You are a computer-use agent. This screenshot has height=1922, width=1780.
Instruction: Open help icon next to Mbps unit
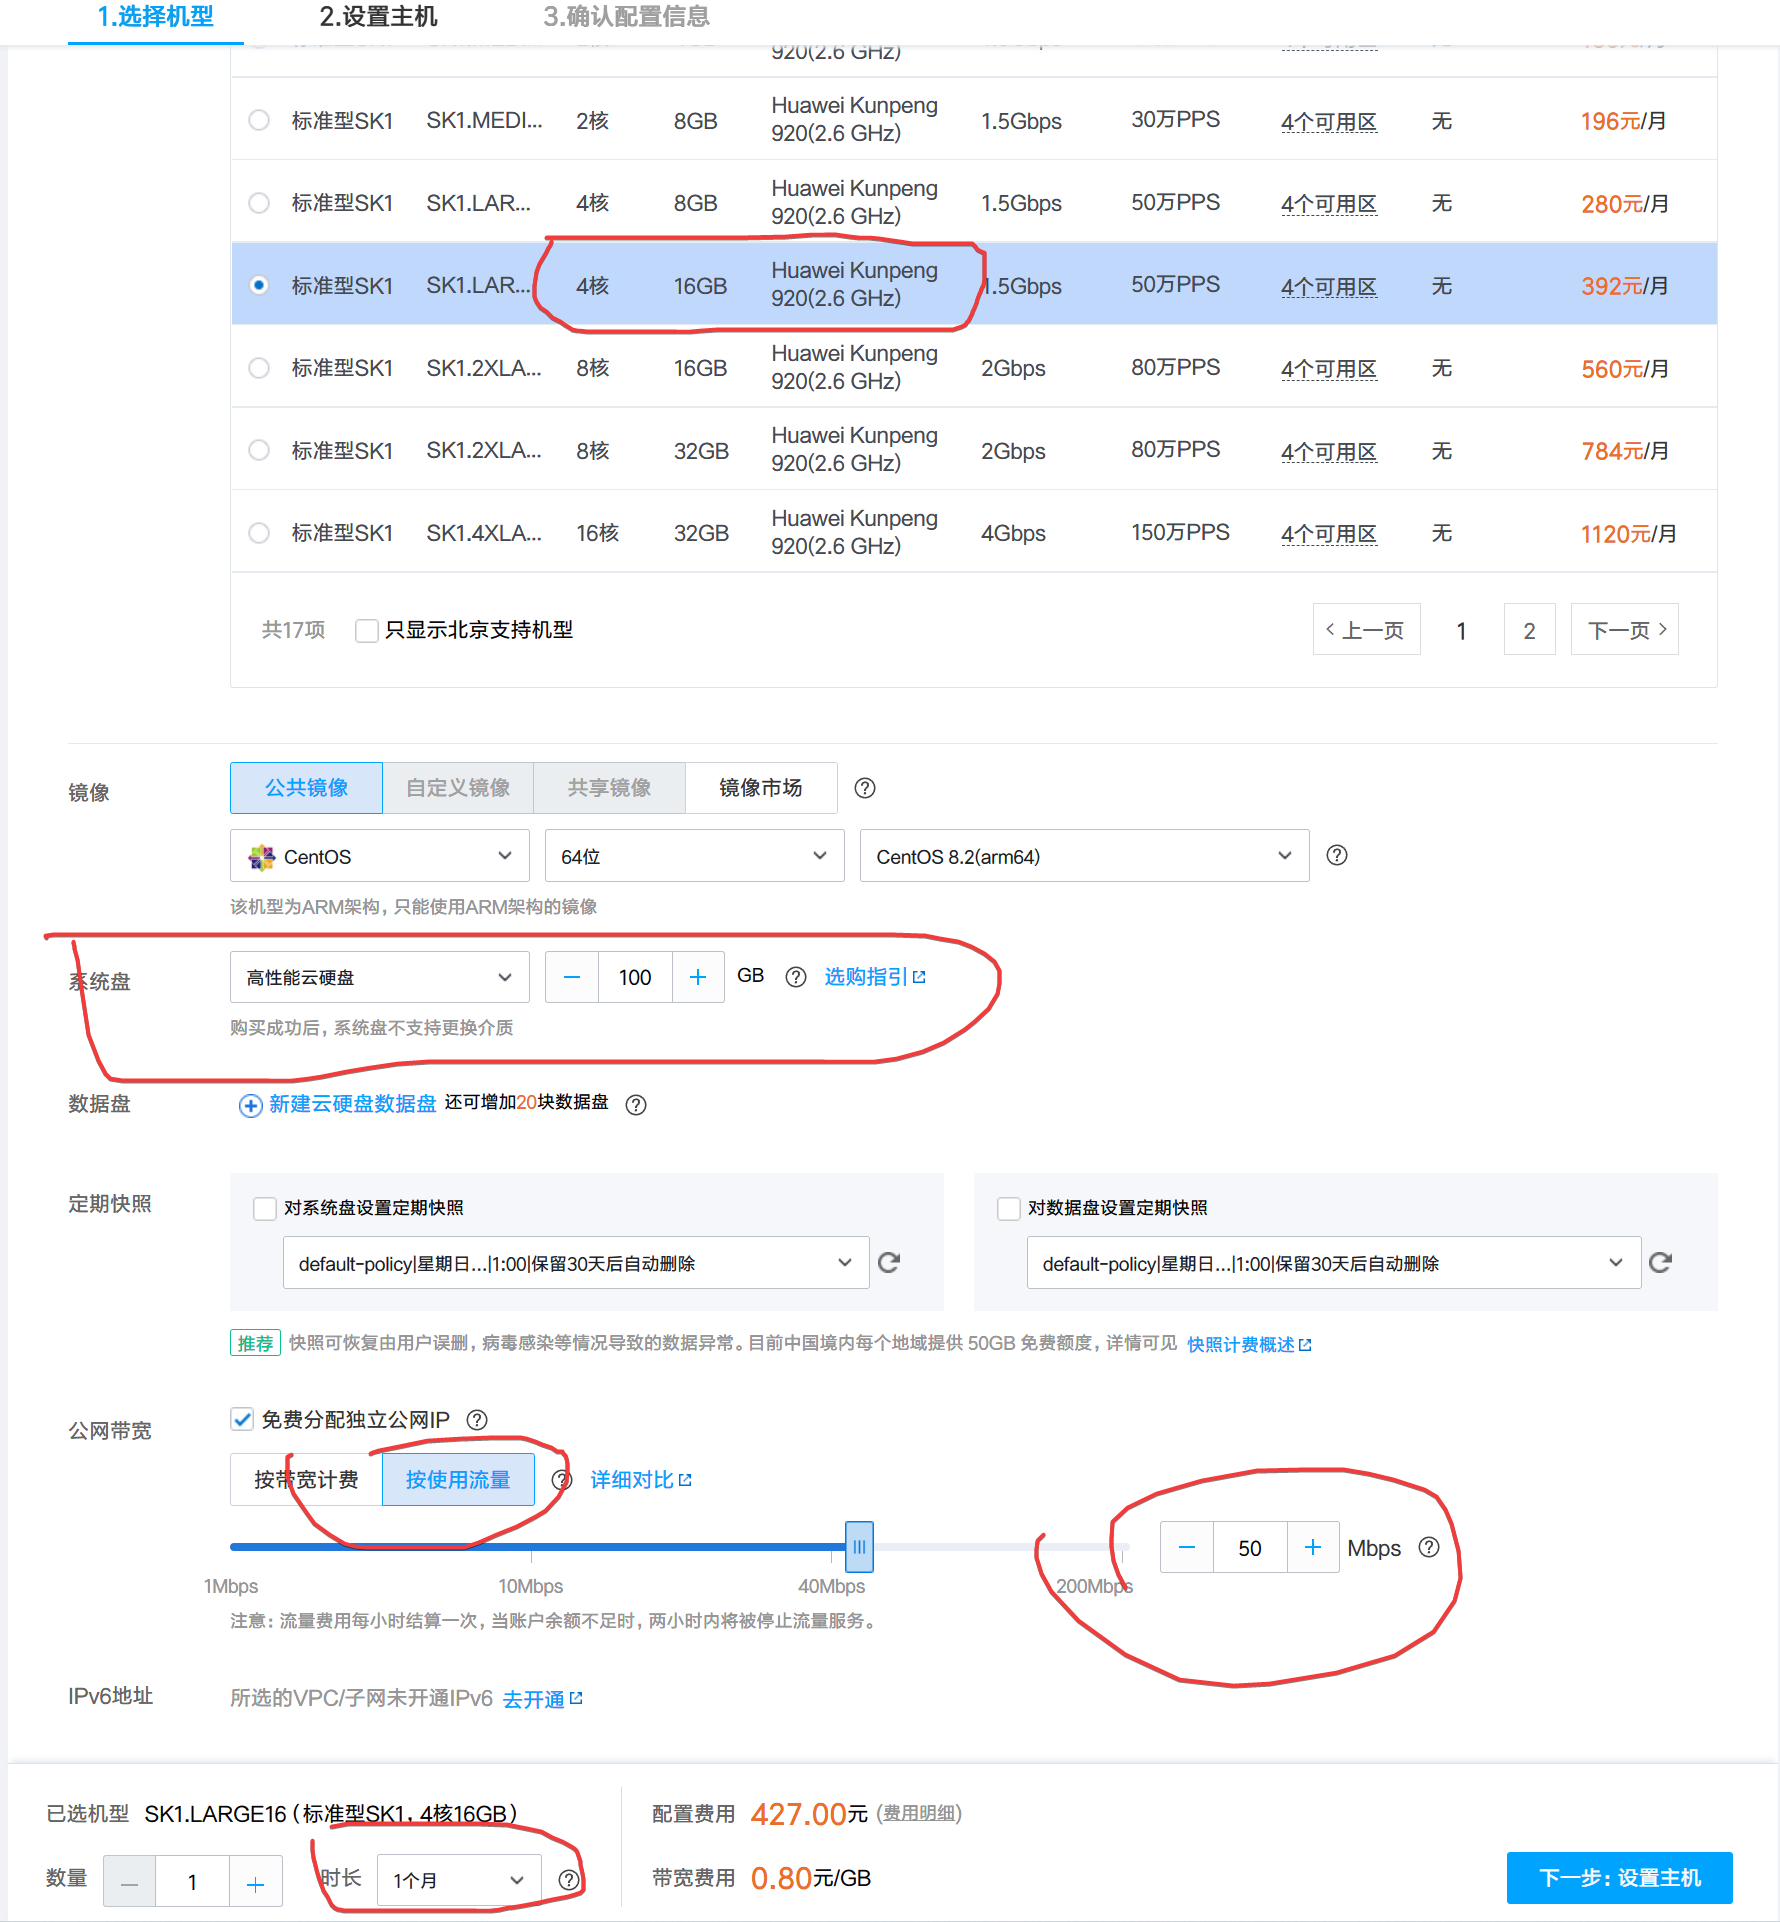1430,1547
